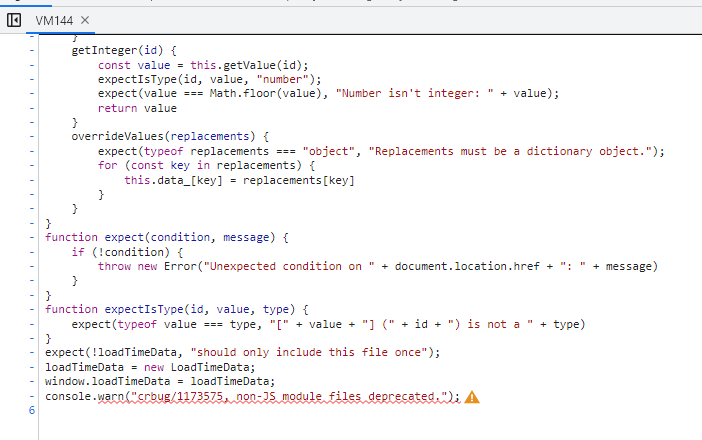Click the "return value" statement
This screenshot has width=702, height=440.
click(x=137, y=108)
